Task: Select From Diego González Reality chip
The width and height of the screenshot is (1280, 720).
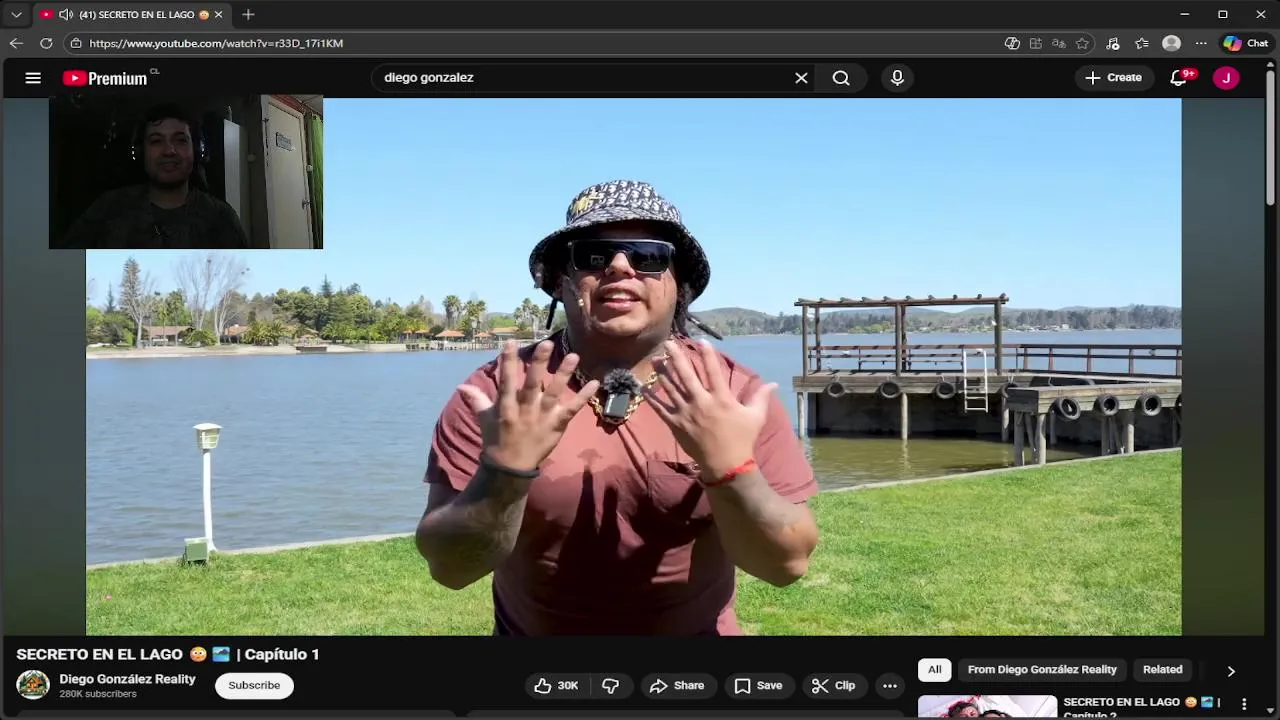Action: coord(1042,670)
